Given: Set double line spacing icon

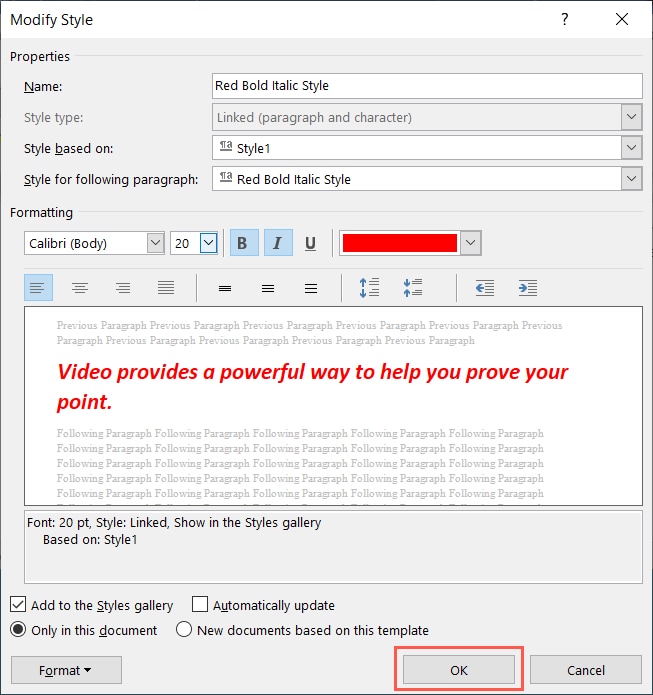Looking at the screenshot, I should click(x=311, y=288).
